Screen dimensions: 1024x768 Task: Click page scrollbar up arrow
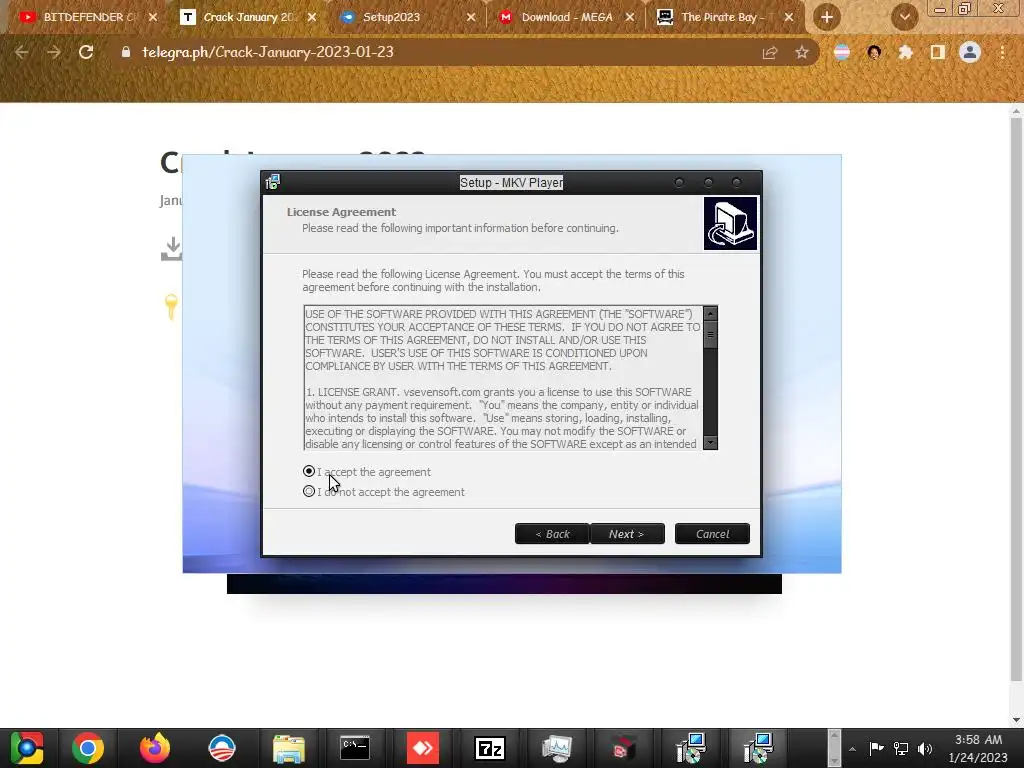click(1016, 110)
